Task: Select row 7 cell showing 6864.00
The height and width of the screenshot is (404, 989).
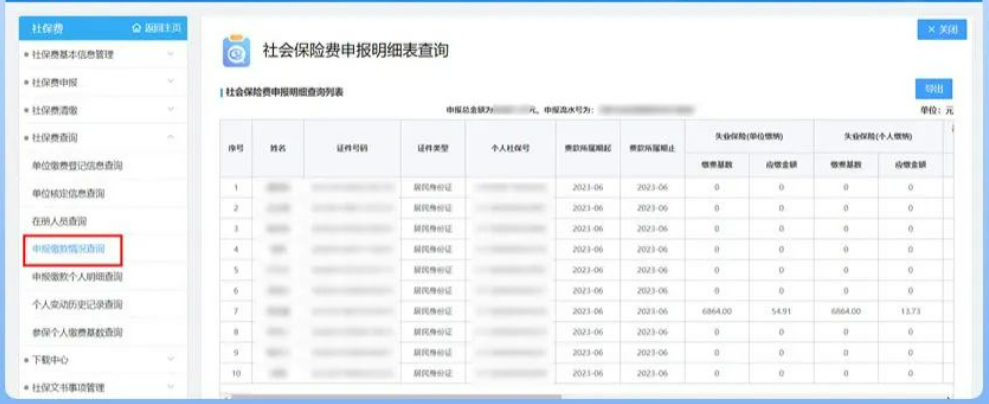Action: click(717, 311)
